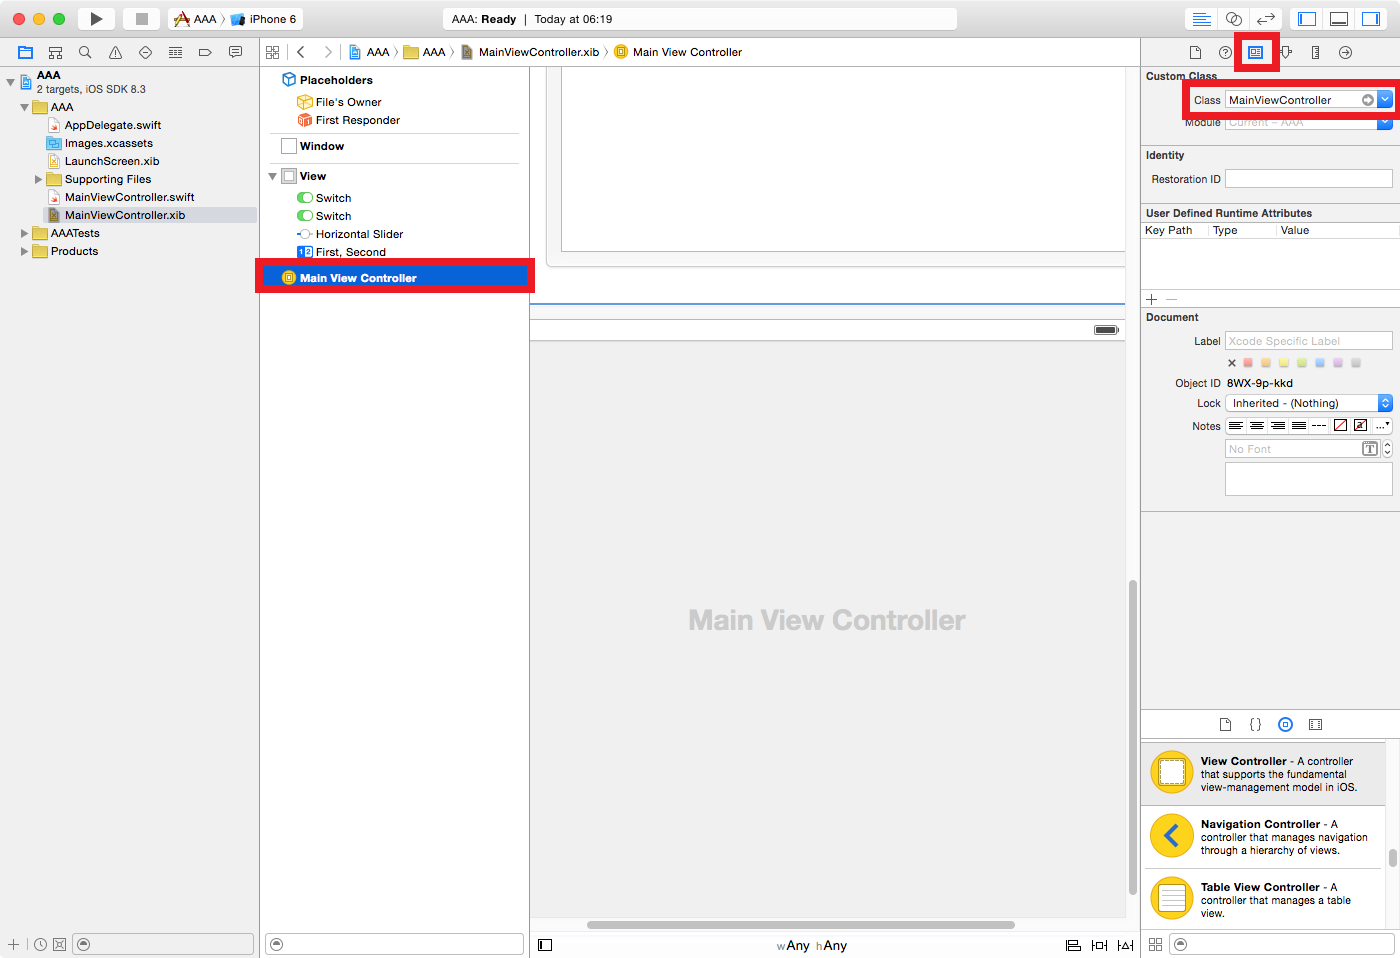Select red label color swatch
Screen dimensions: 1400x958
tap(1248, 363)
